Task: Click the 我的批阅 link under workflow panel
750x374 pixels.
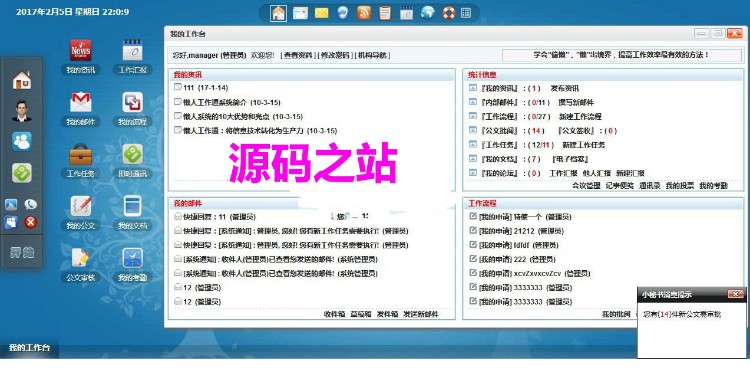Action: pos(616,314)
